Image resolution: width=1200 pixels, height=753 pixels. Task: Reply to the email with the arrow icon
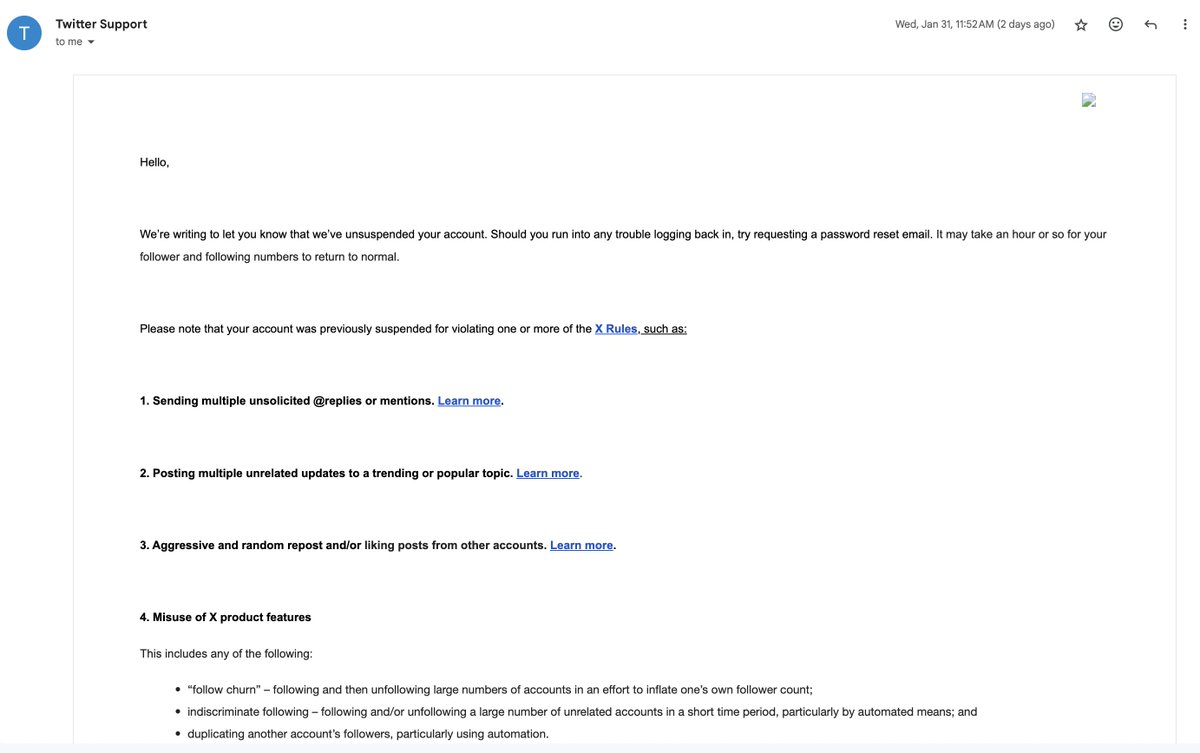(x=1151, y=25)
